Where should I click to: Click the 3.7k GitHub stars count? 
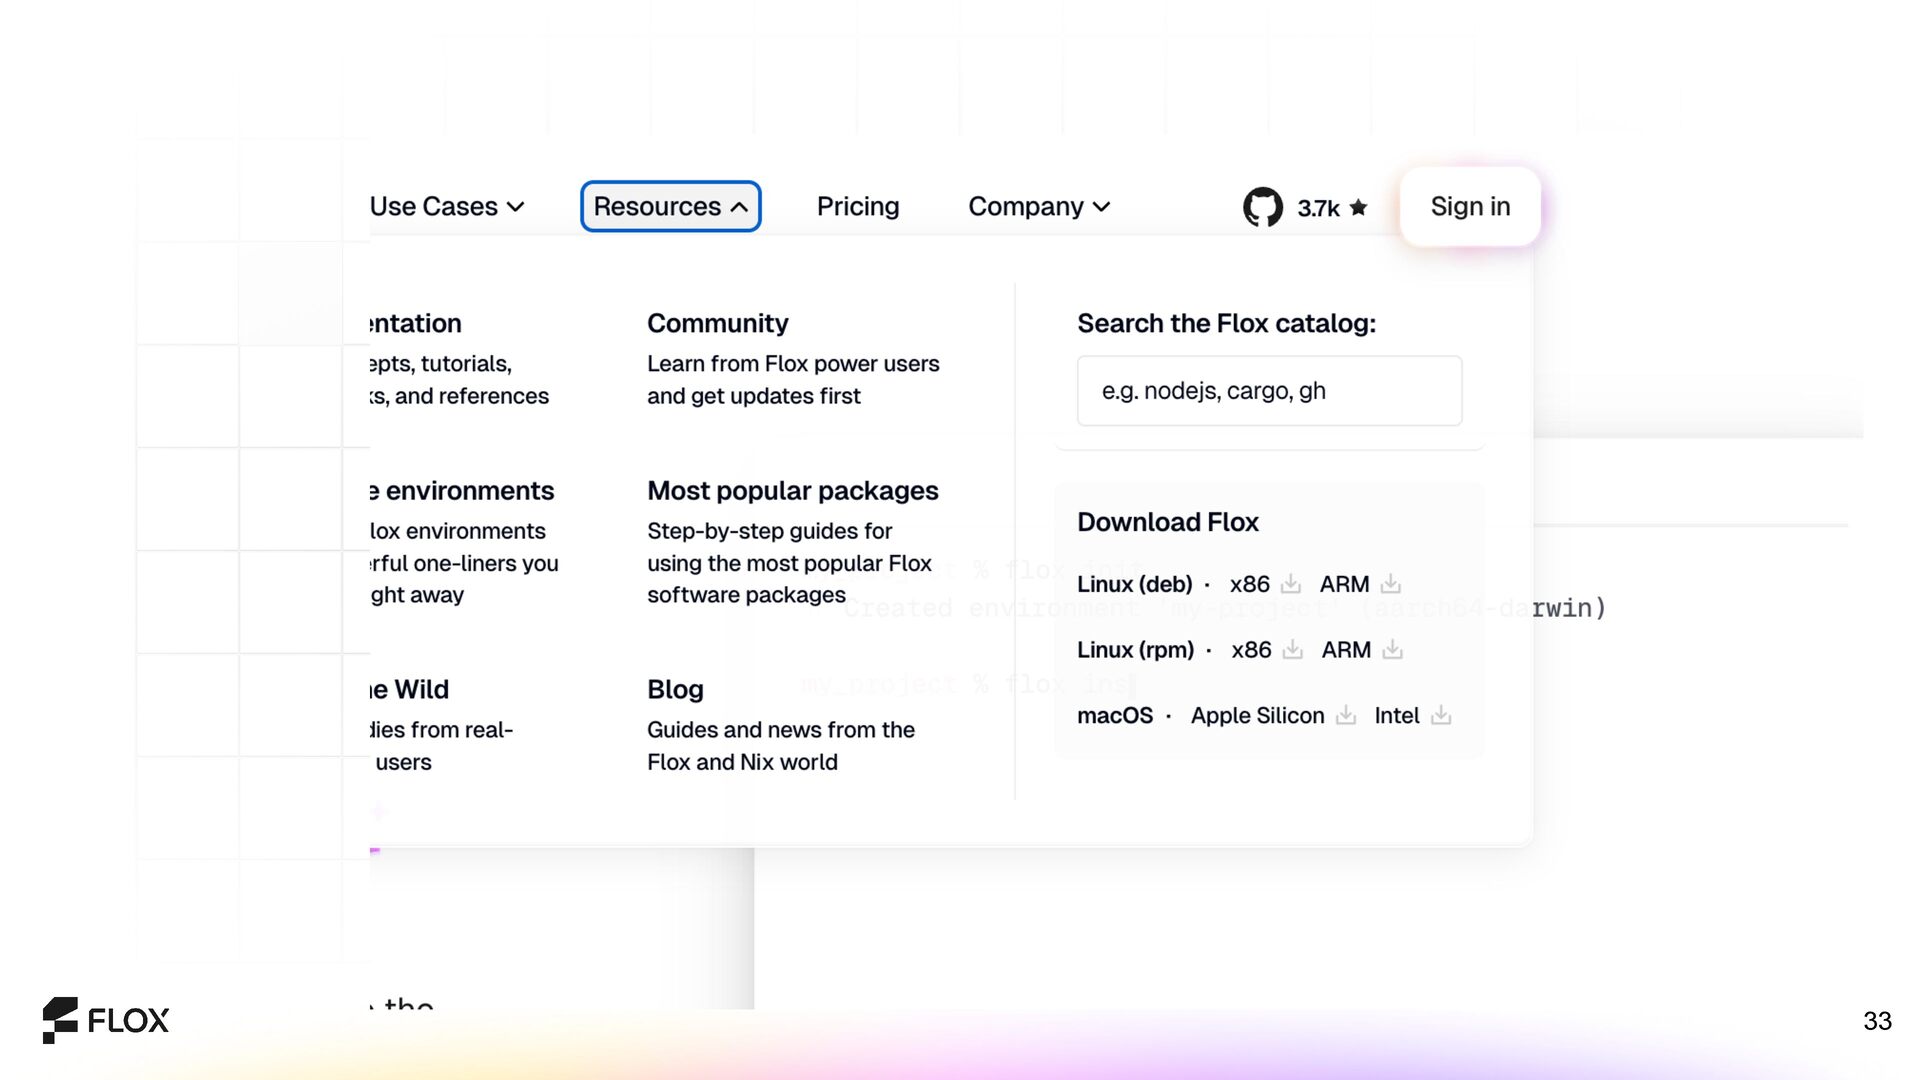click(1318, 208)
